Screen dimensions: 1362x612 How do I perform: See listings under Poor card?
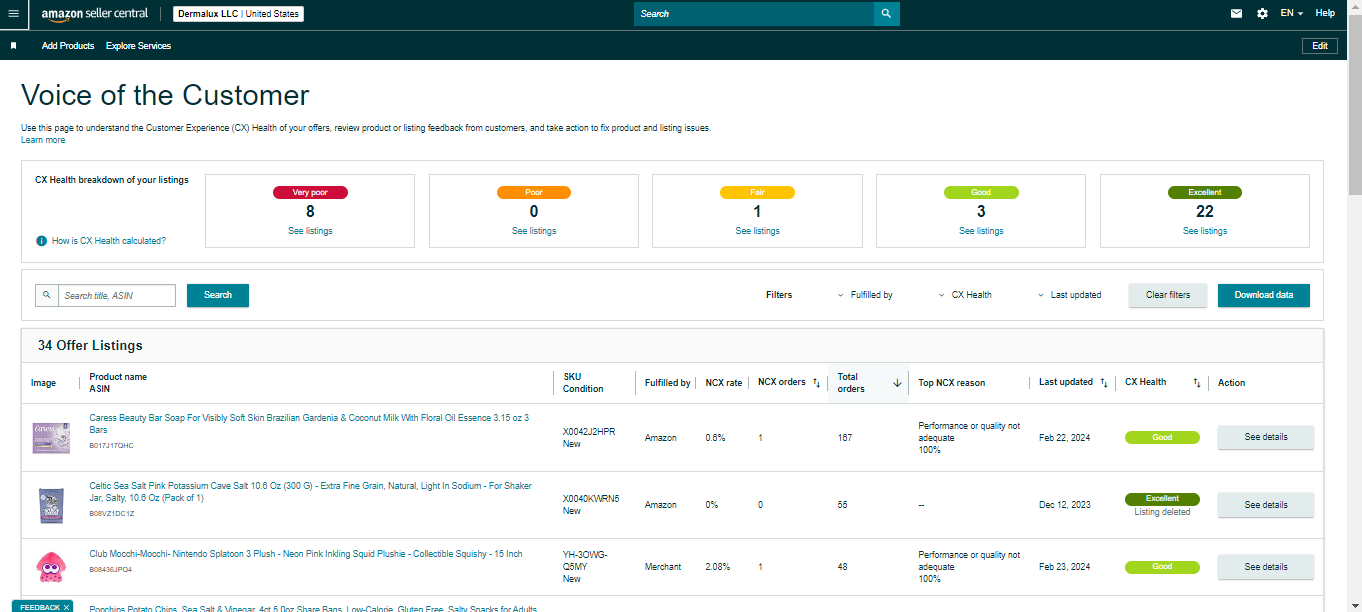point(534,231)
